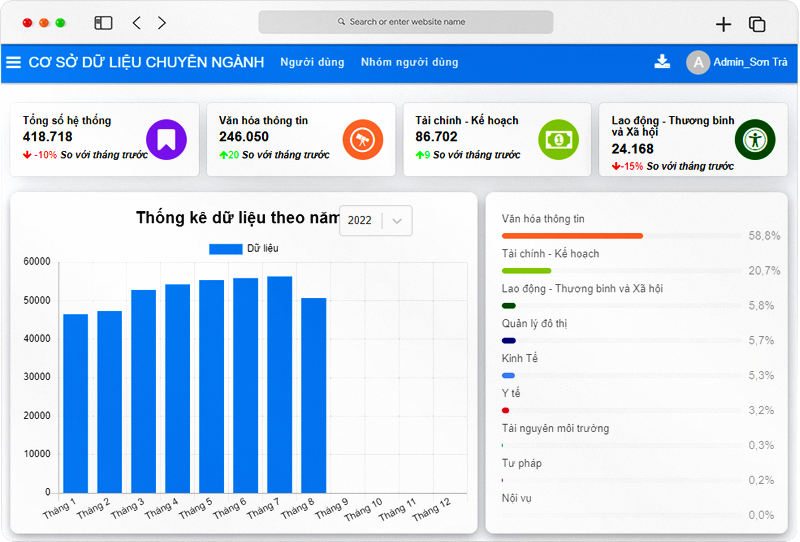Click the green money icon
Image resolution: width=800 pixels, height=542 pixels.
559,139
